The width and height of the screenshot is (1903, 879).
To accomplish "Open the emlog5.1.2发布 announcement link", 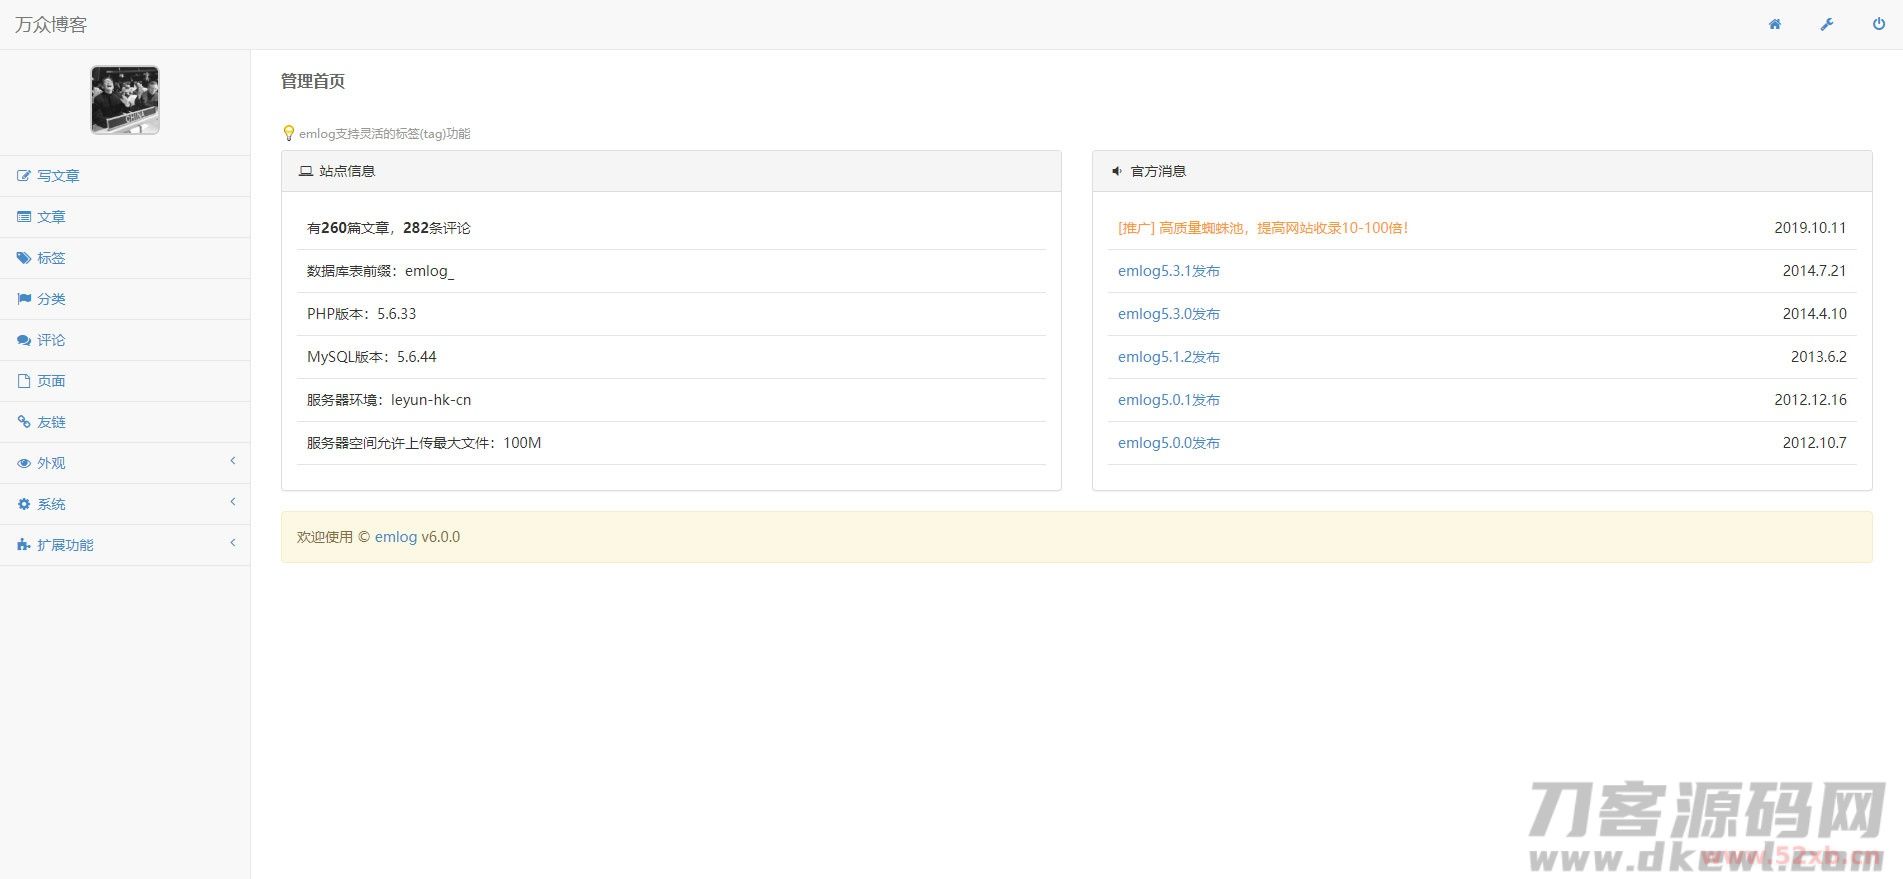I will click(x=1168, y=357).
